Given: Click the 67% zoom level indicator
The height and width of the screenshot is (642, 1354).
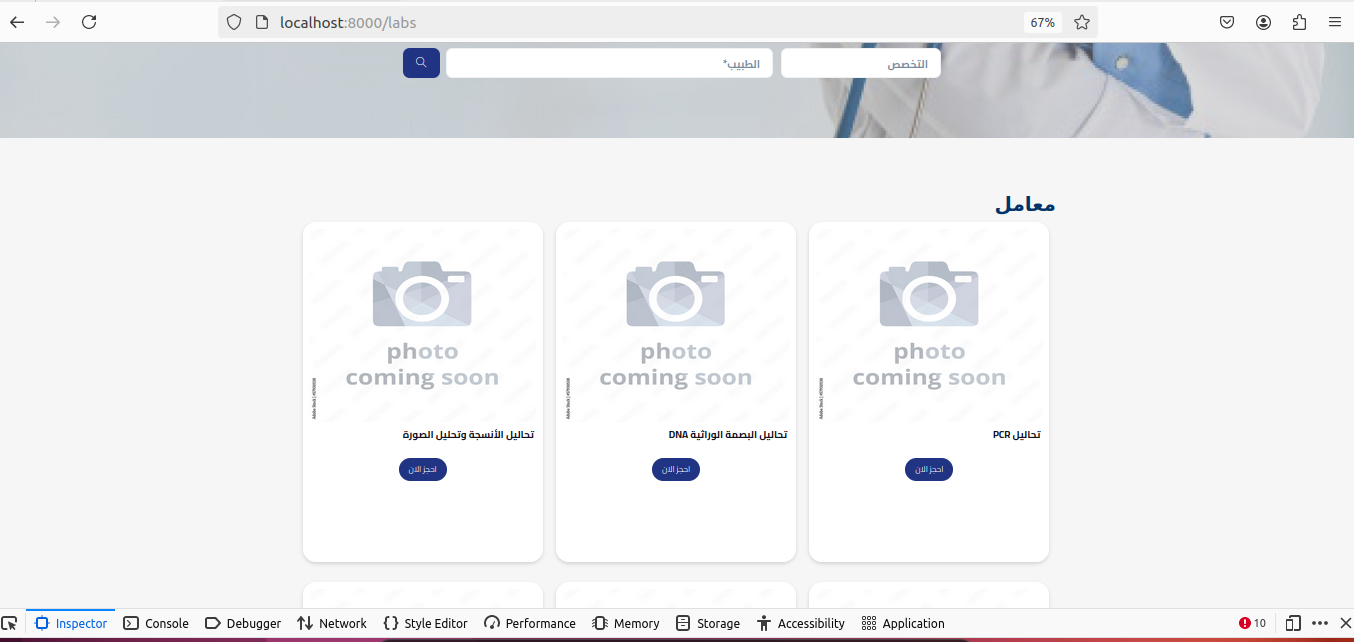Looking at the screenshot, I should point(1042,22).
